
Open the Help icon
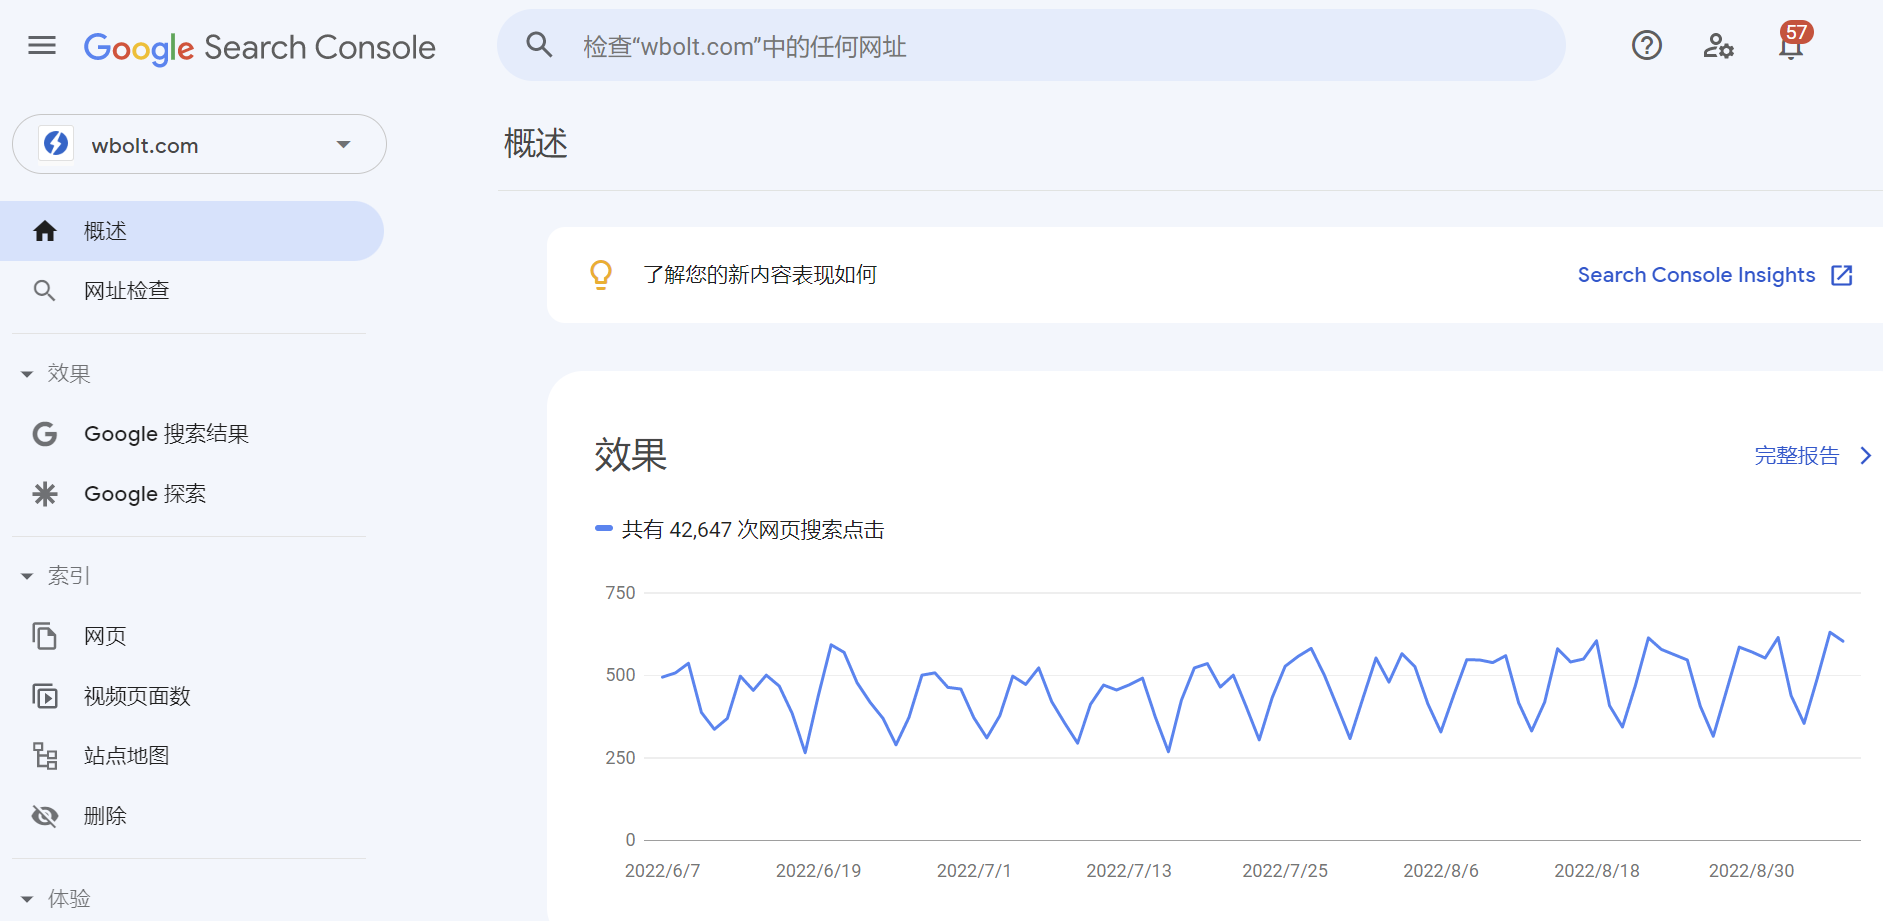(x=1646, y=45)
